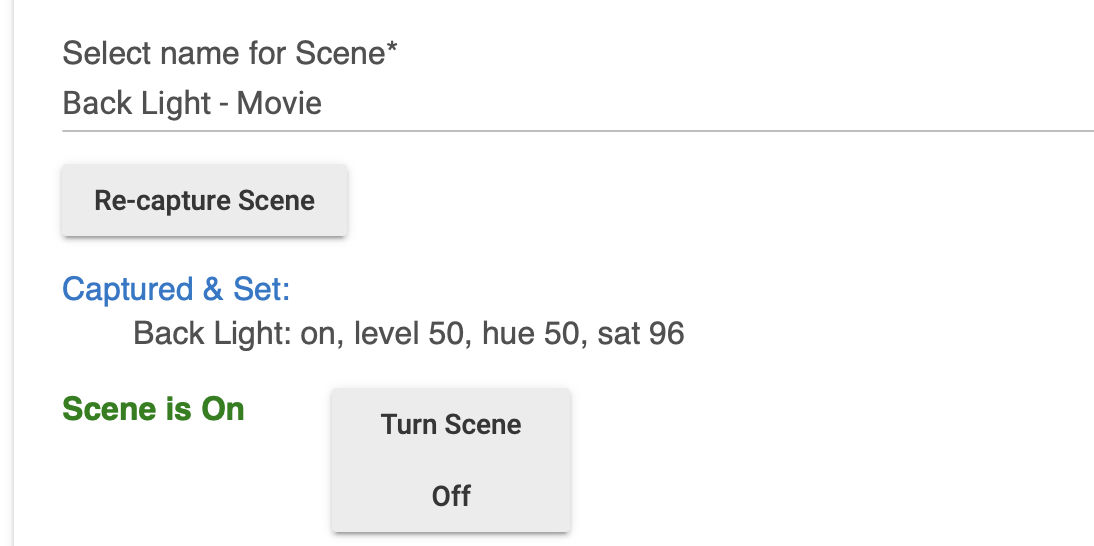Click the word 'Off' in the scene button
This screenshot has height=546, width=1094.
(x=451, y=496)
